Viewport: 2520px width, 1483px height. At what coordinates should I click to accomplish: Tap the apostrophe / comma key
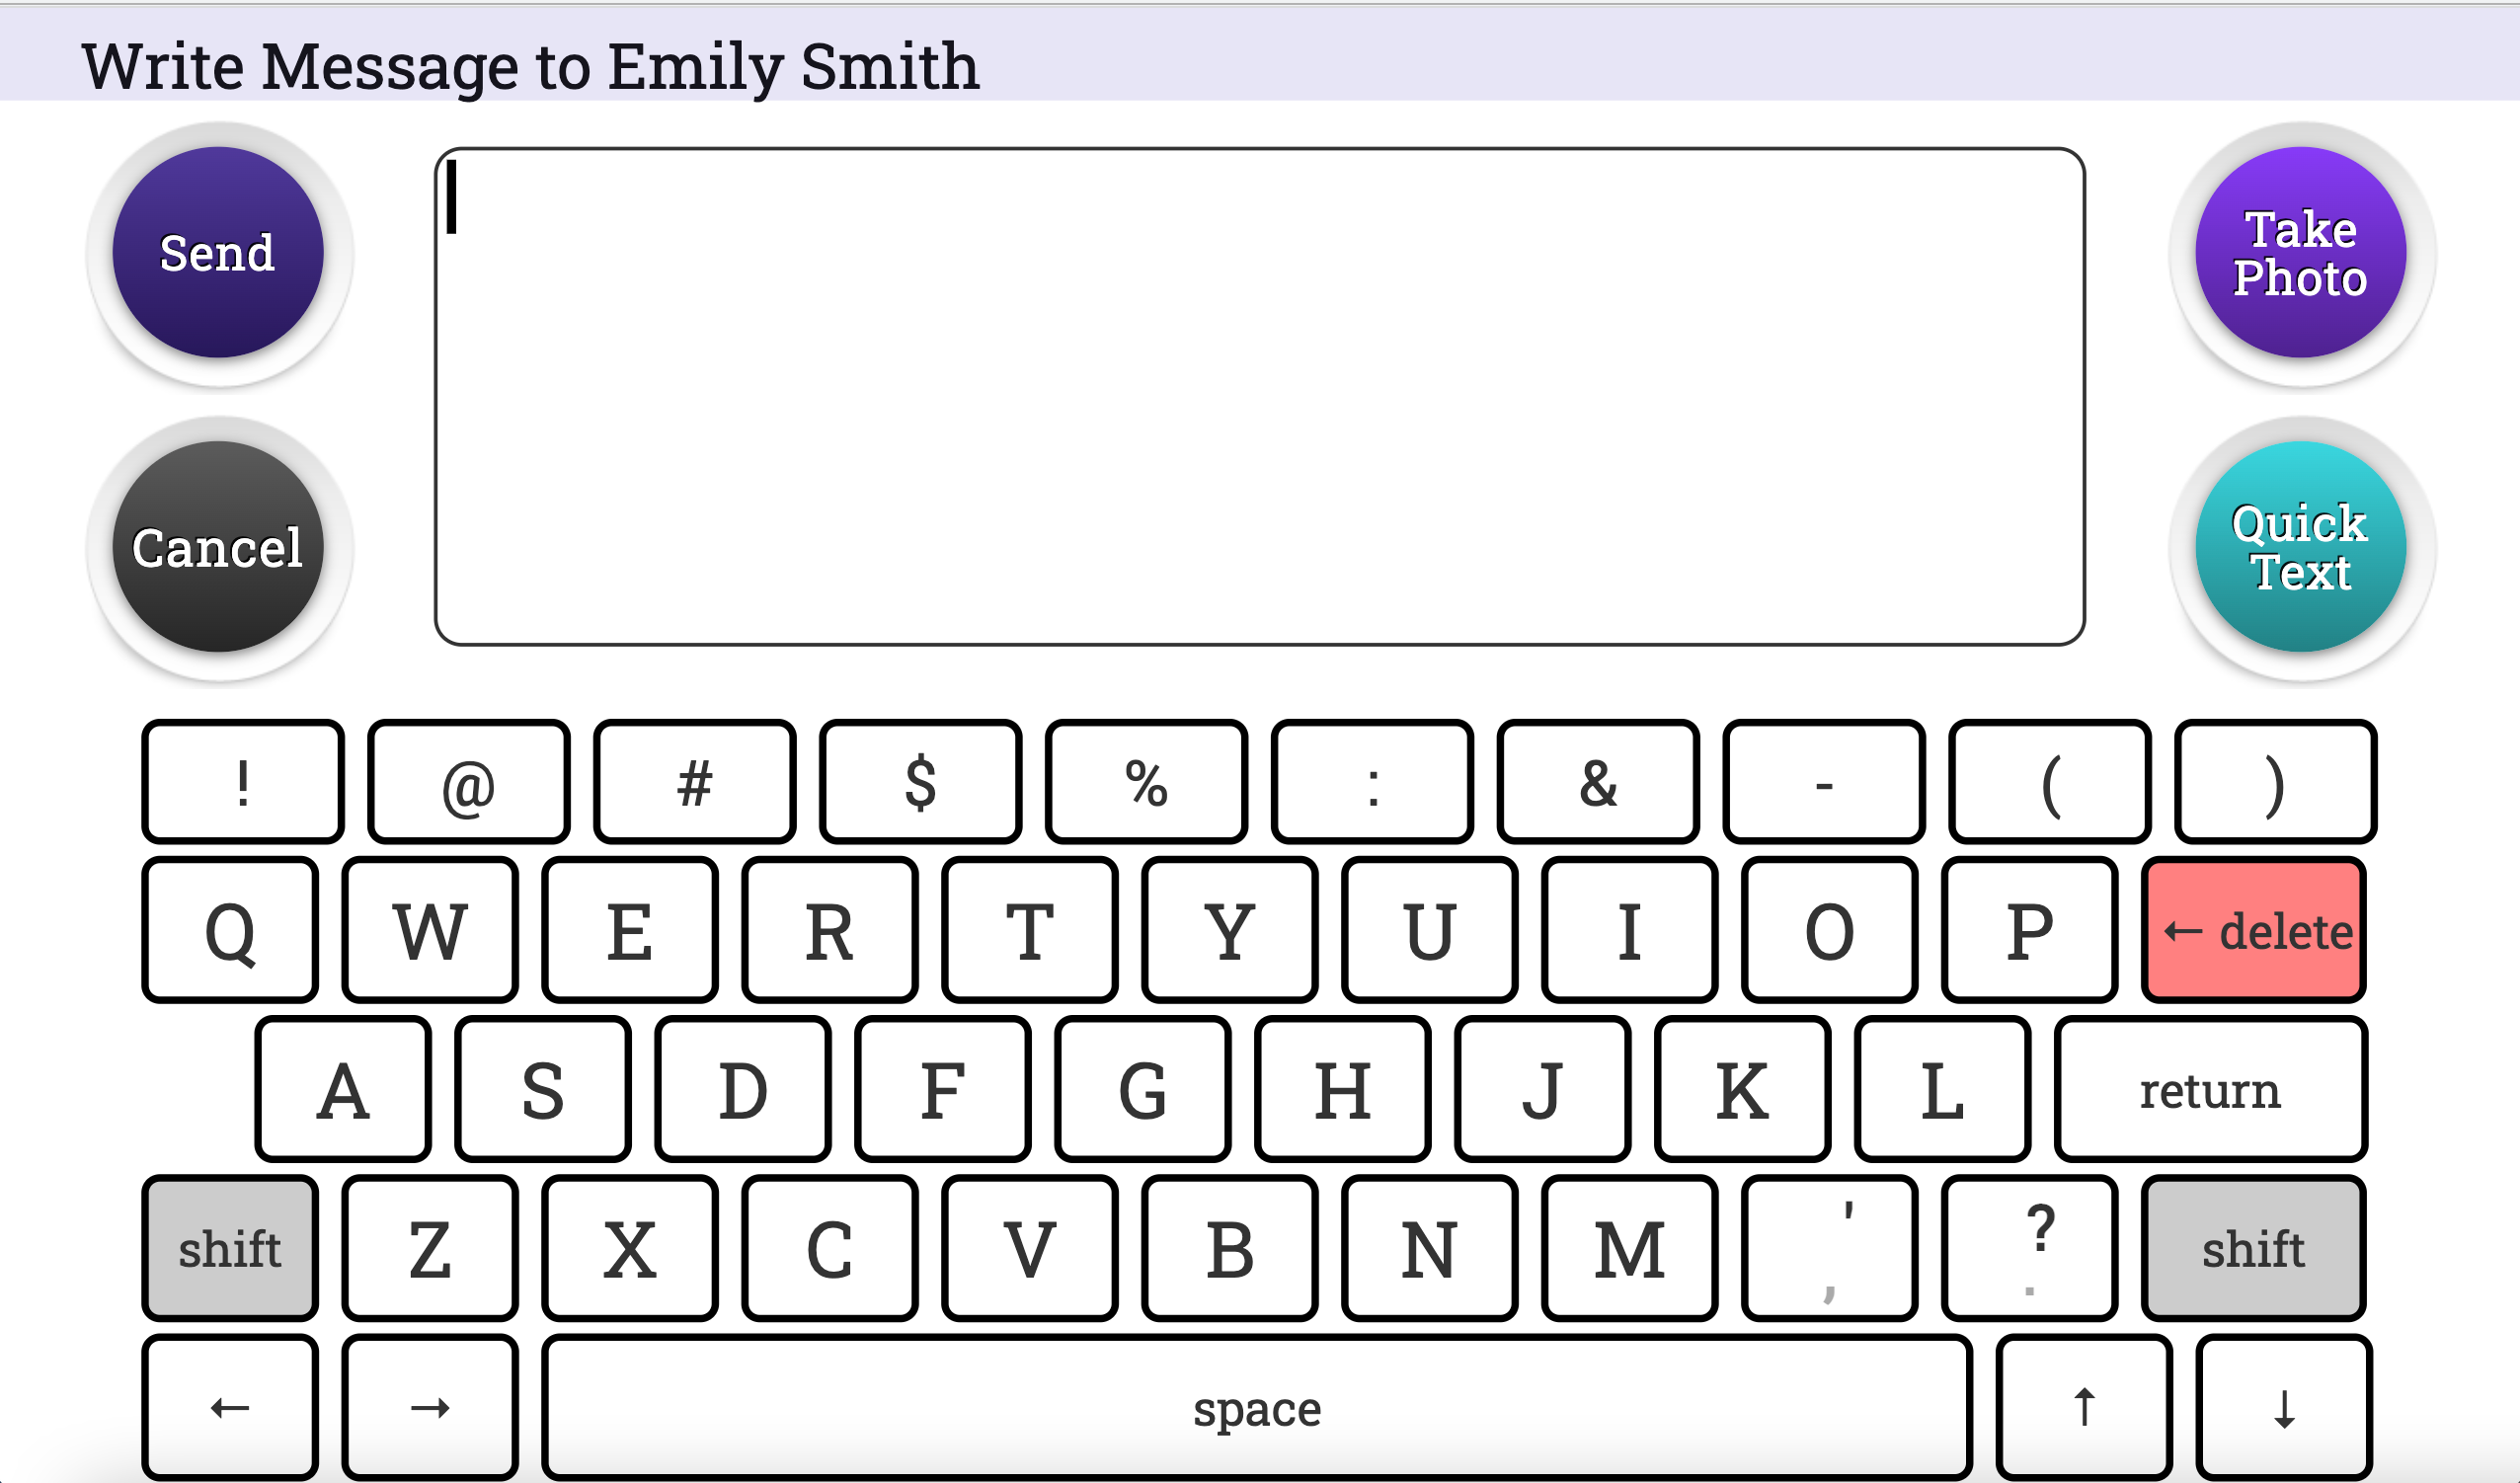(x=1829, y=1248)
